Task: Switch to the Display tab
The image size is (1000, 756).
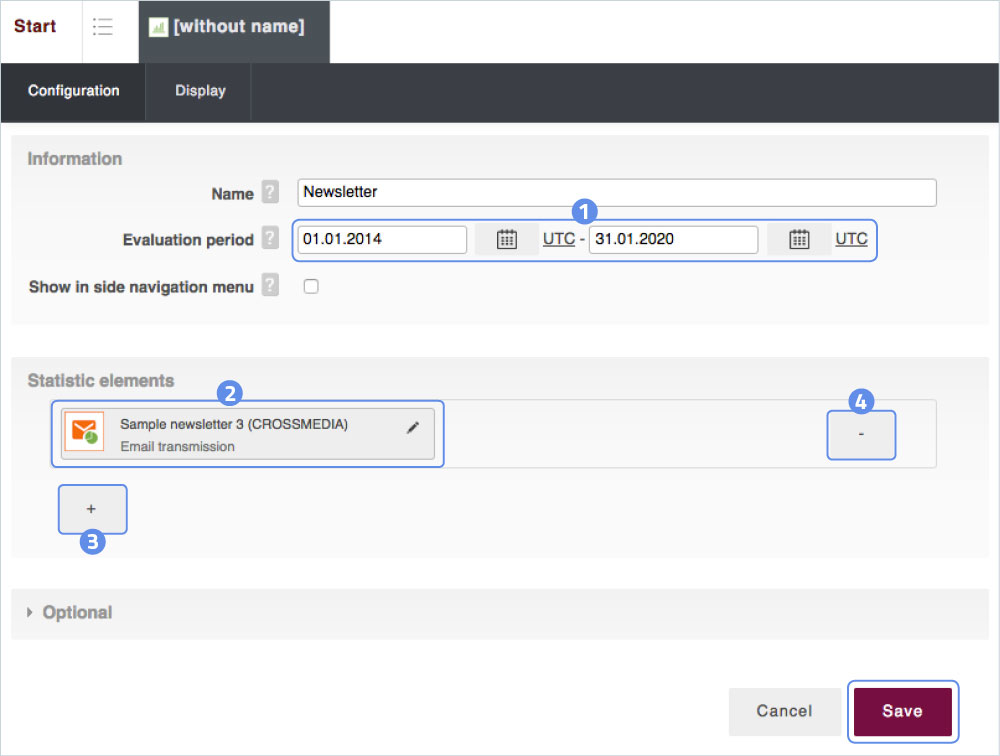Action: point(200,91)
